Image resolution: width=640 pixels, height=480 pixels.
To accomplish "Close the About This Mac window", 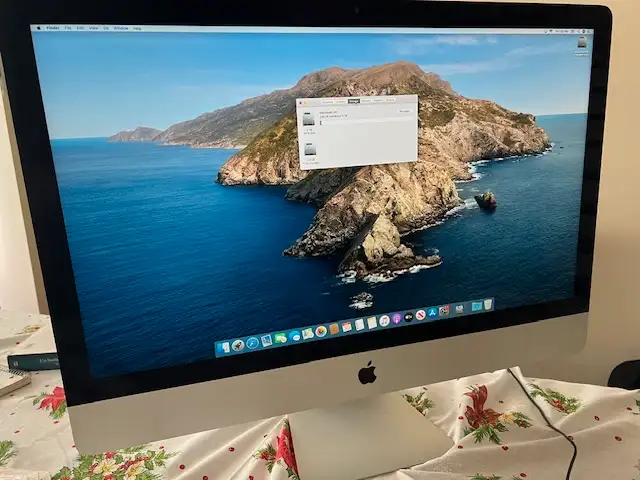I will (300, 102).
